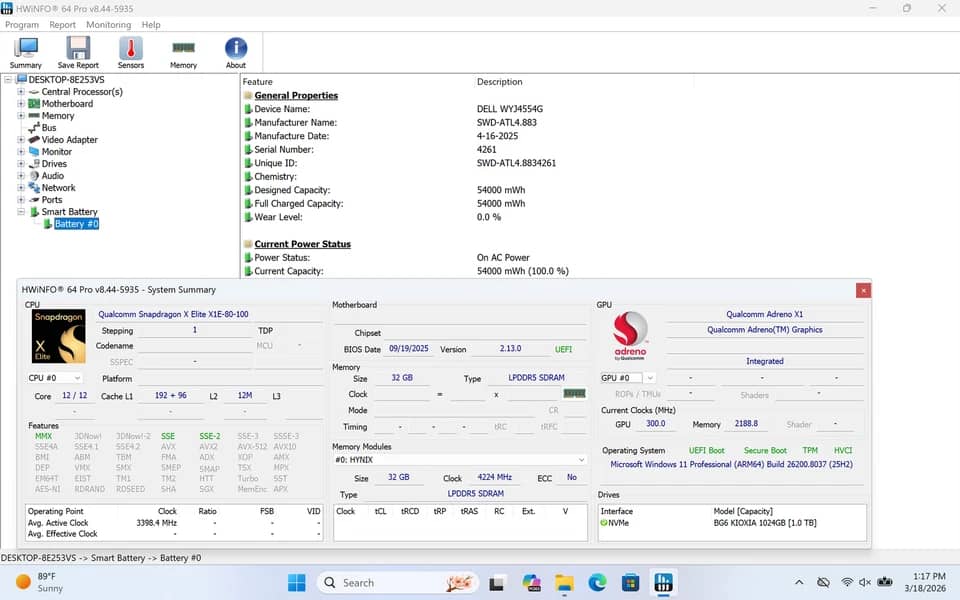
Task: Open File Explorer from the taskbar
Action: (x=564, y=583)
